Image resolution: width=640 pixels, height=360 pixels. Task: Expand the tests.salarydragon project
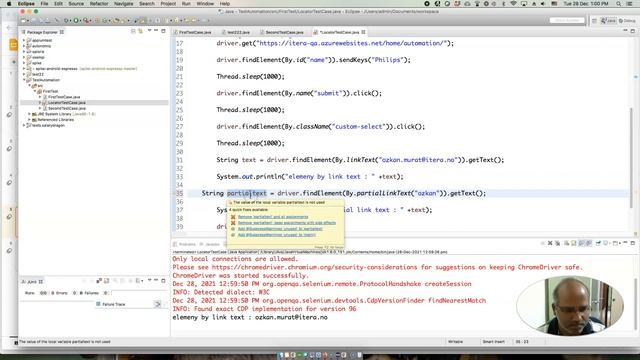(24, 126)
